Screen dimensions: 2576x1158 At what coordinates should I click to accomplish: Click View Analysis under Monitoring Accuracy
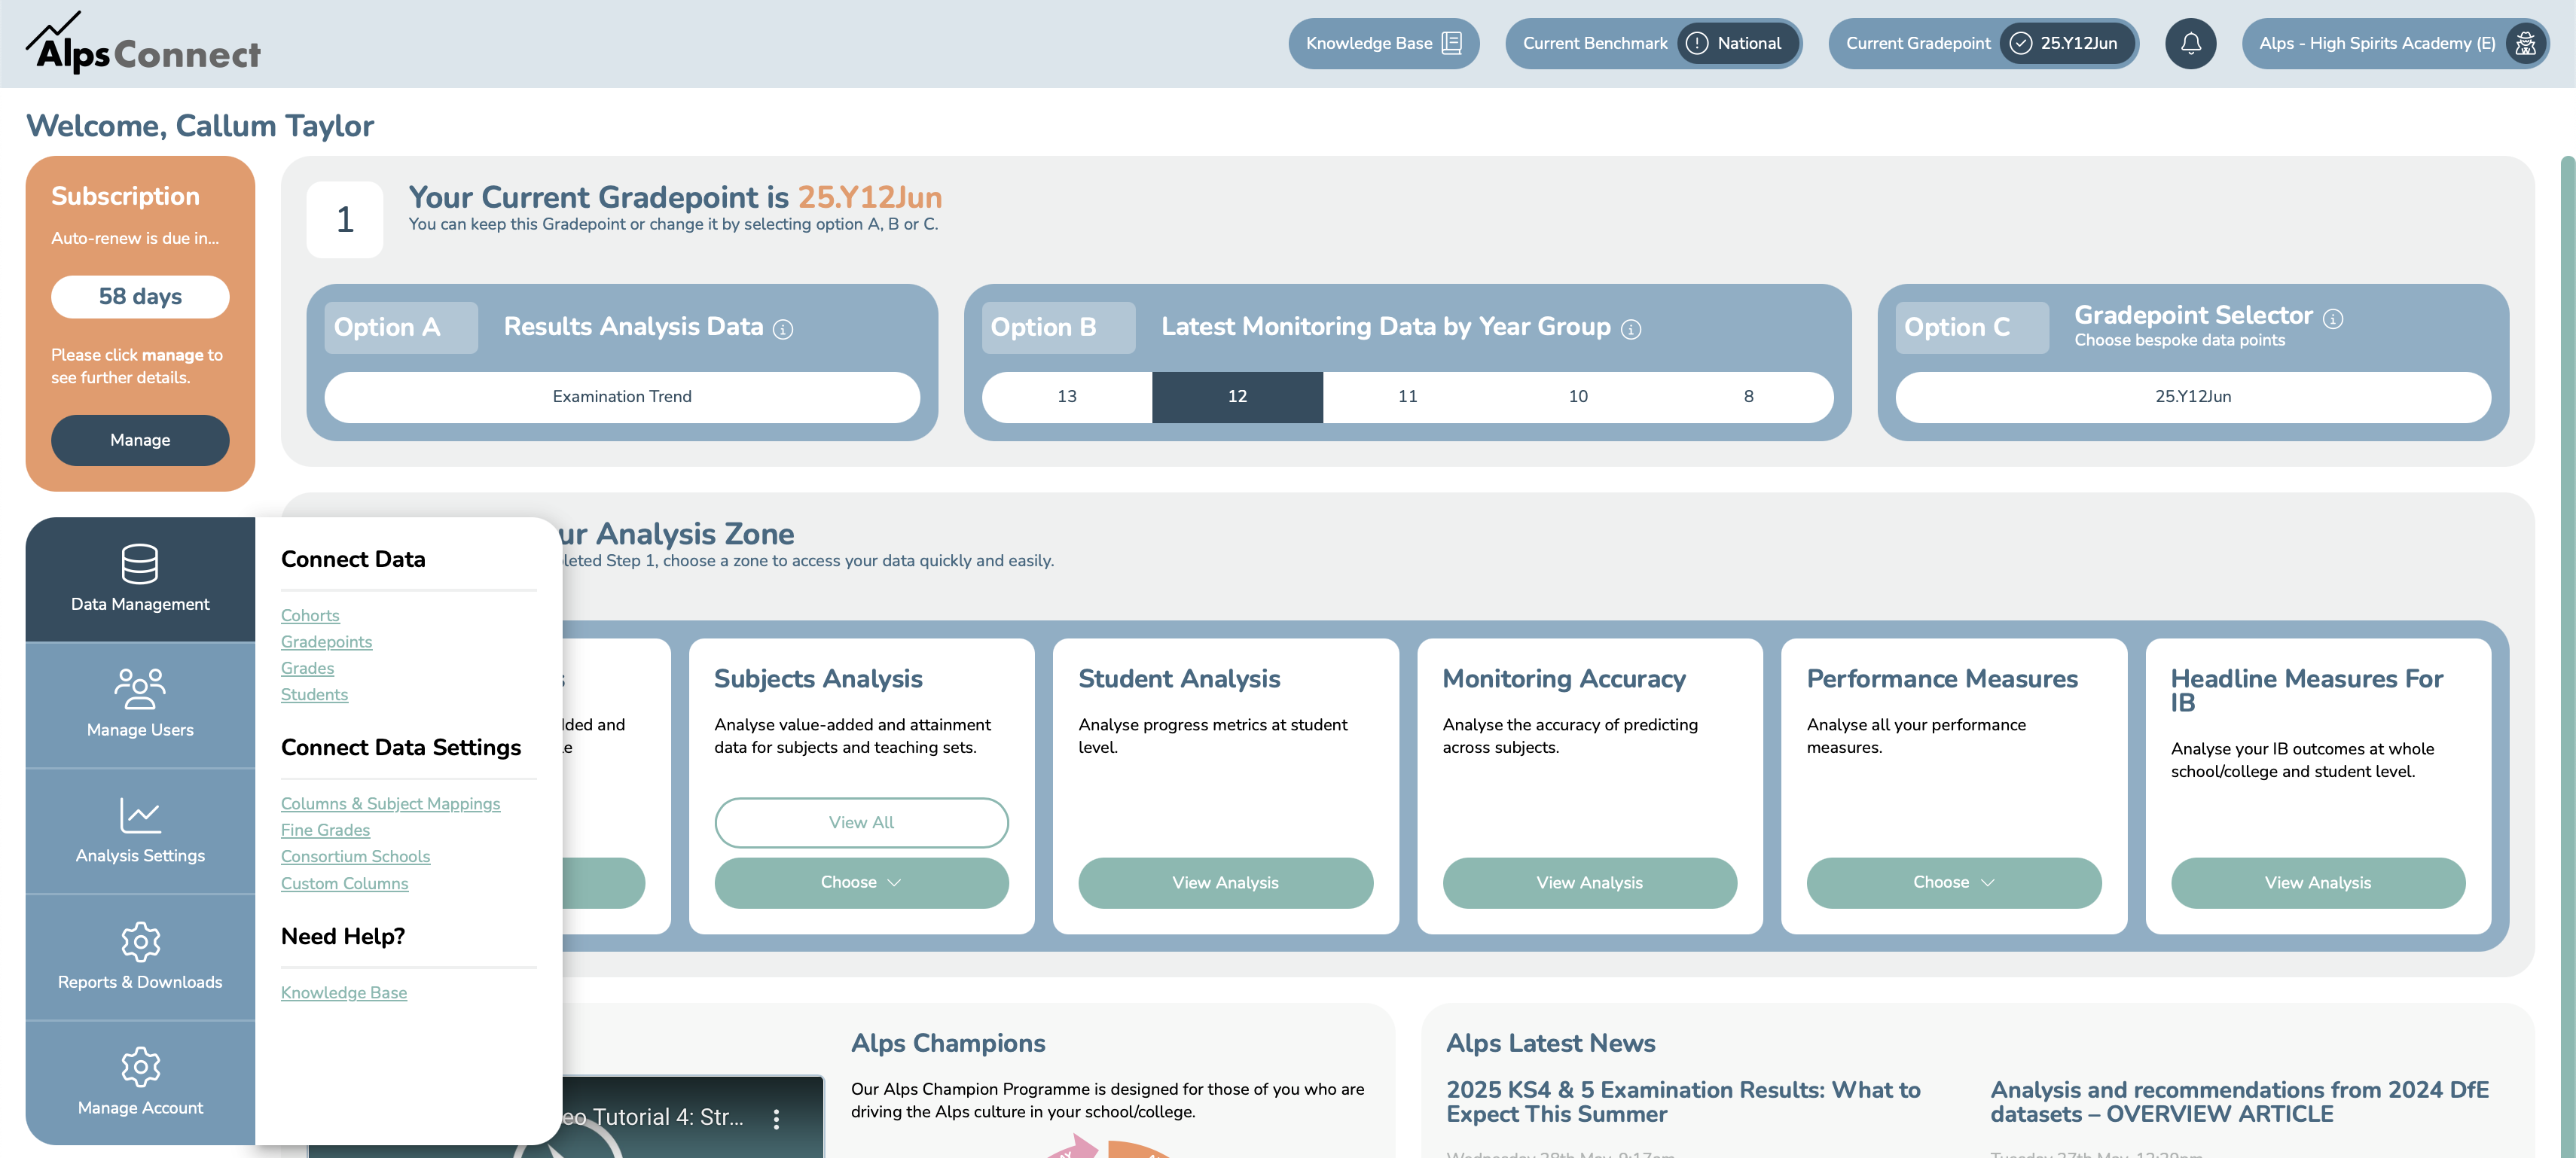click(1589, 882)
